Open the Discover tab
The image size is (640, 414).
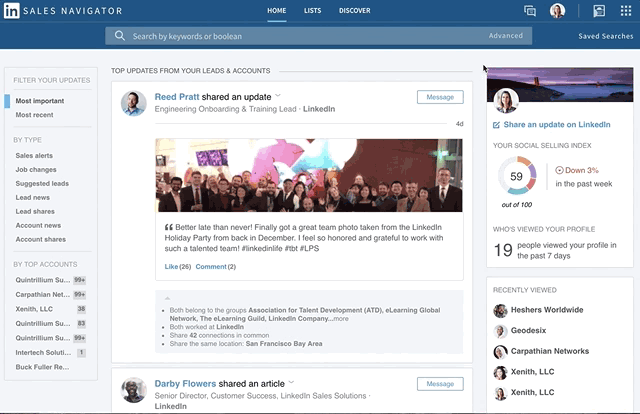coord(355,11)
